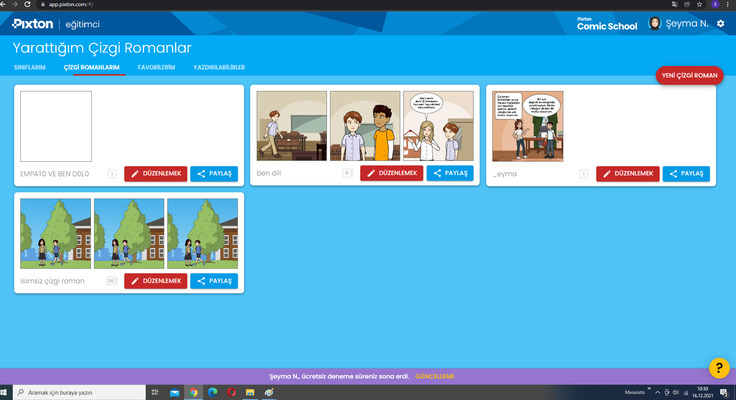736x400 pixels.
Task: Open 'isimsiz çizgi roman' thumbnail with trees
Action: tap(129, 234)
